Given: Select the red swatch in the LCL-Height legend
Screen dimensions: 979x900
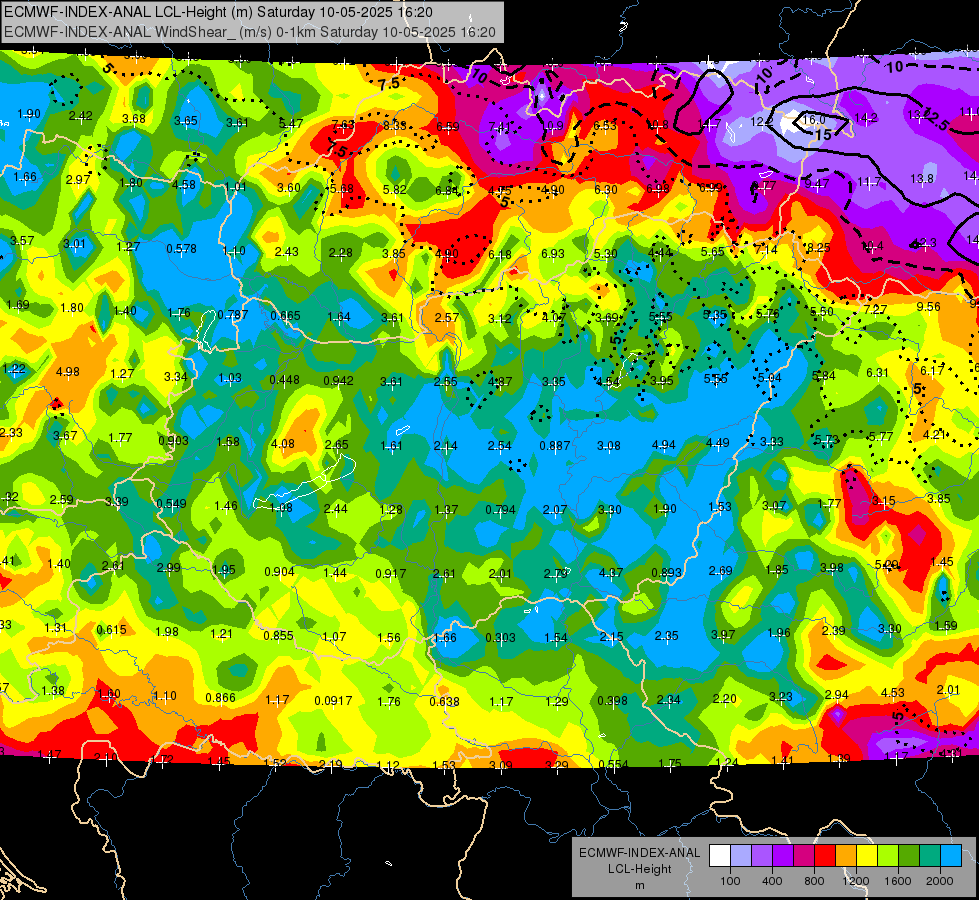Looking at the screenshot, I should pos(825,856).
